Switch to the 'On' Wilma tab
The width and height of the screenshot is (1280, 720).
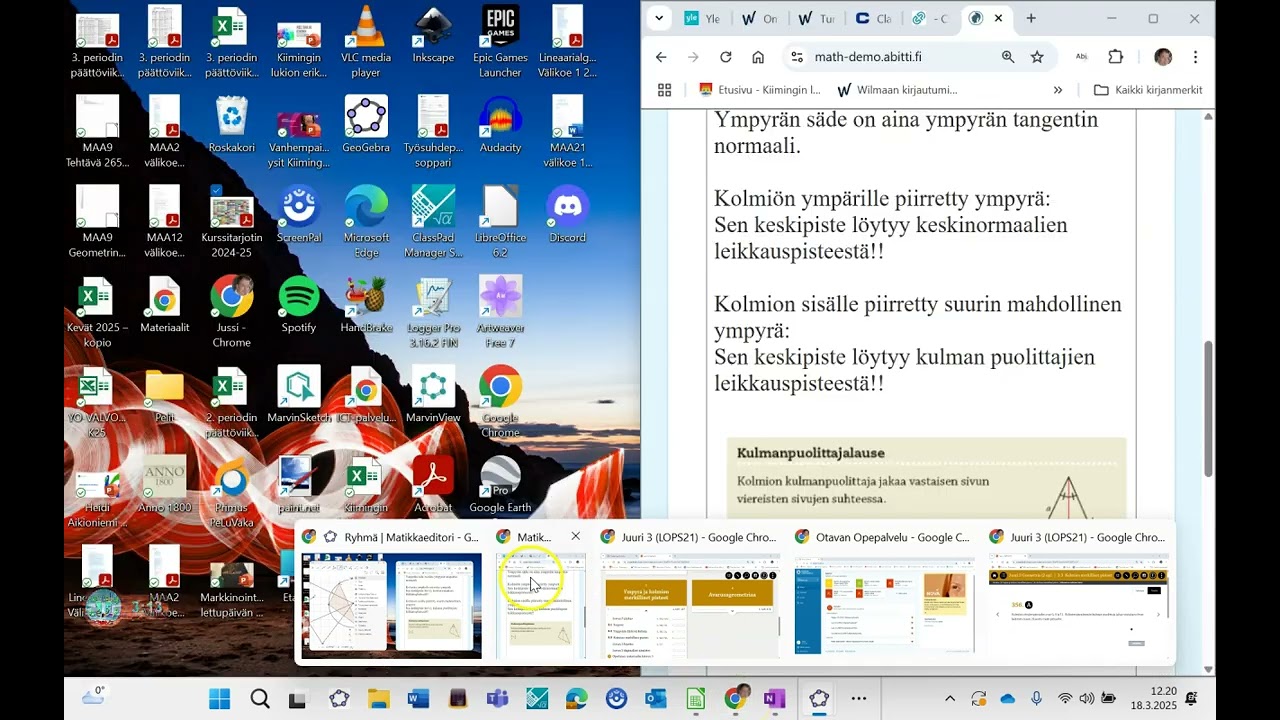point(759,18)
